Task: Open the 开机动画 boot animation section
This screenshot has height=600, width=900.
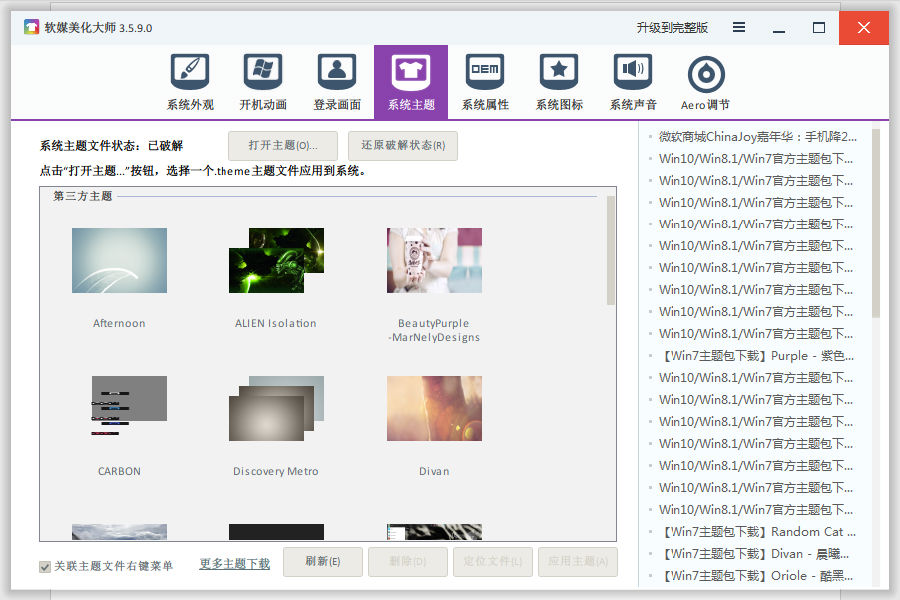Action: [263, 82]
